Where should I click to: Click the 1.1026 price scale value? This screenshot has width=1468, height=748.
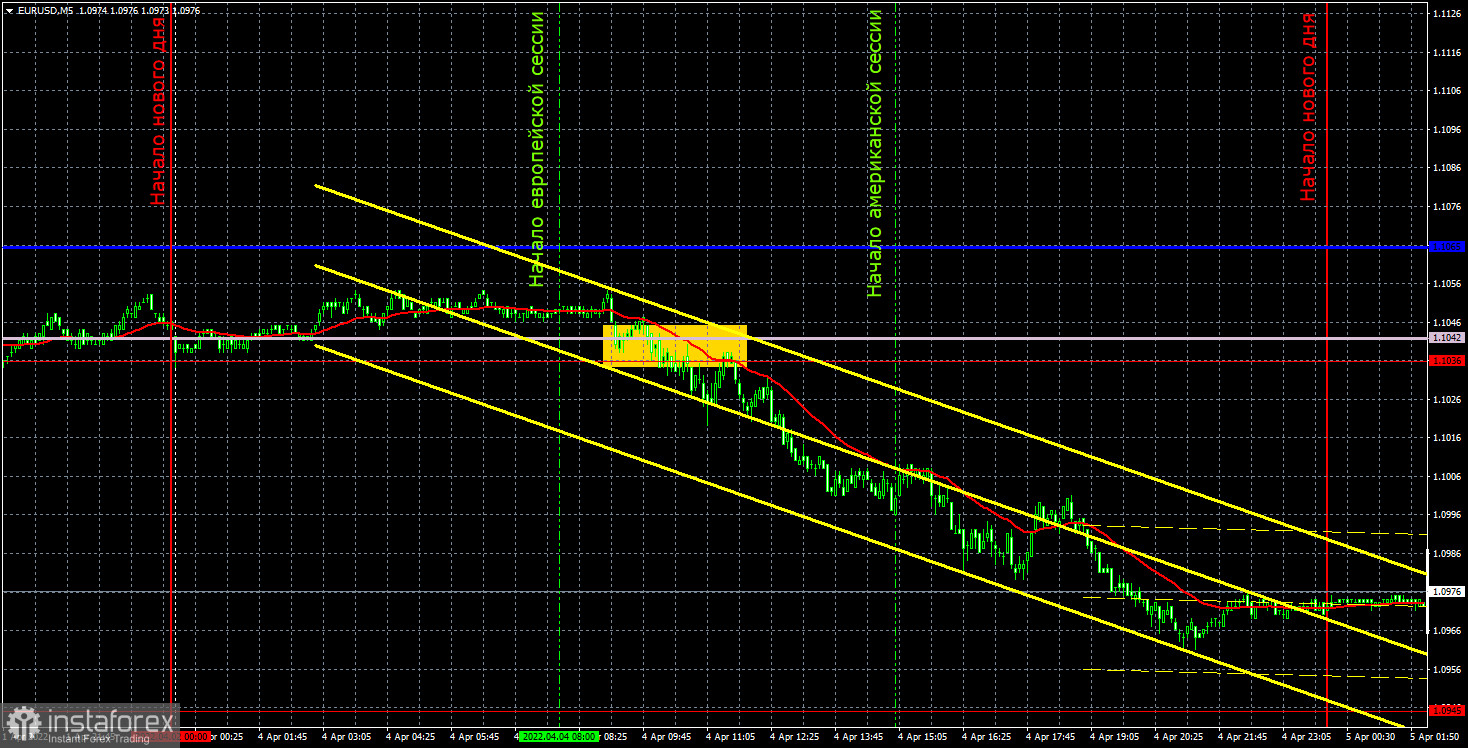1447,400
